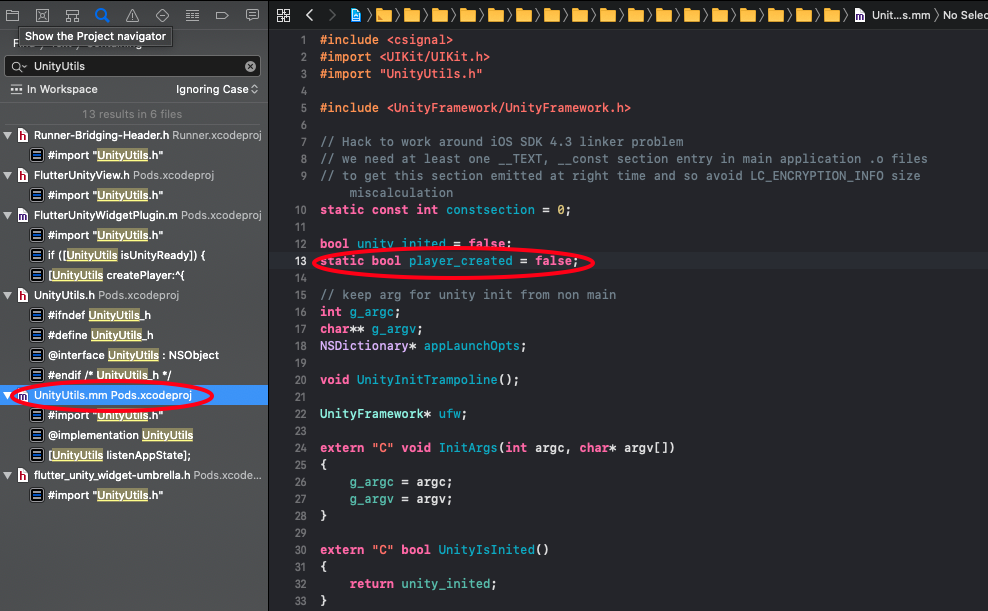Screen dimensions: 988x611
Task: Open the Symbol navigator
Action: coord(72,14)
